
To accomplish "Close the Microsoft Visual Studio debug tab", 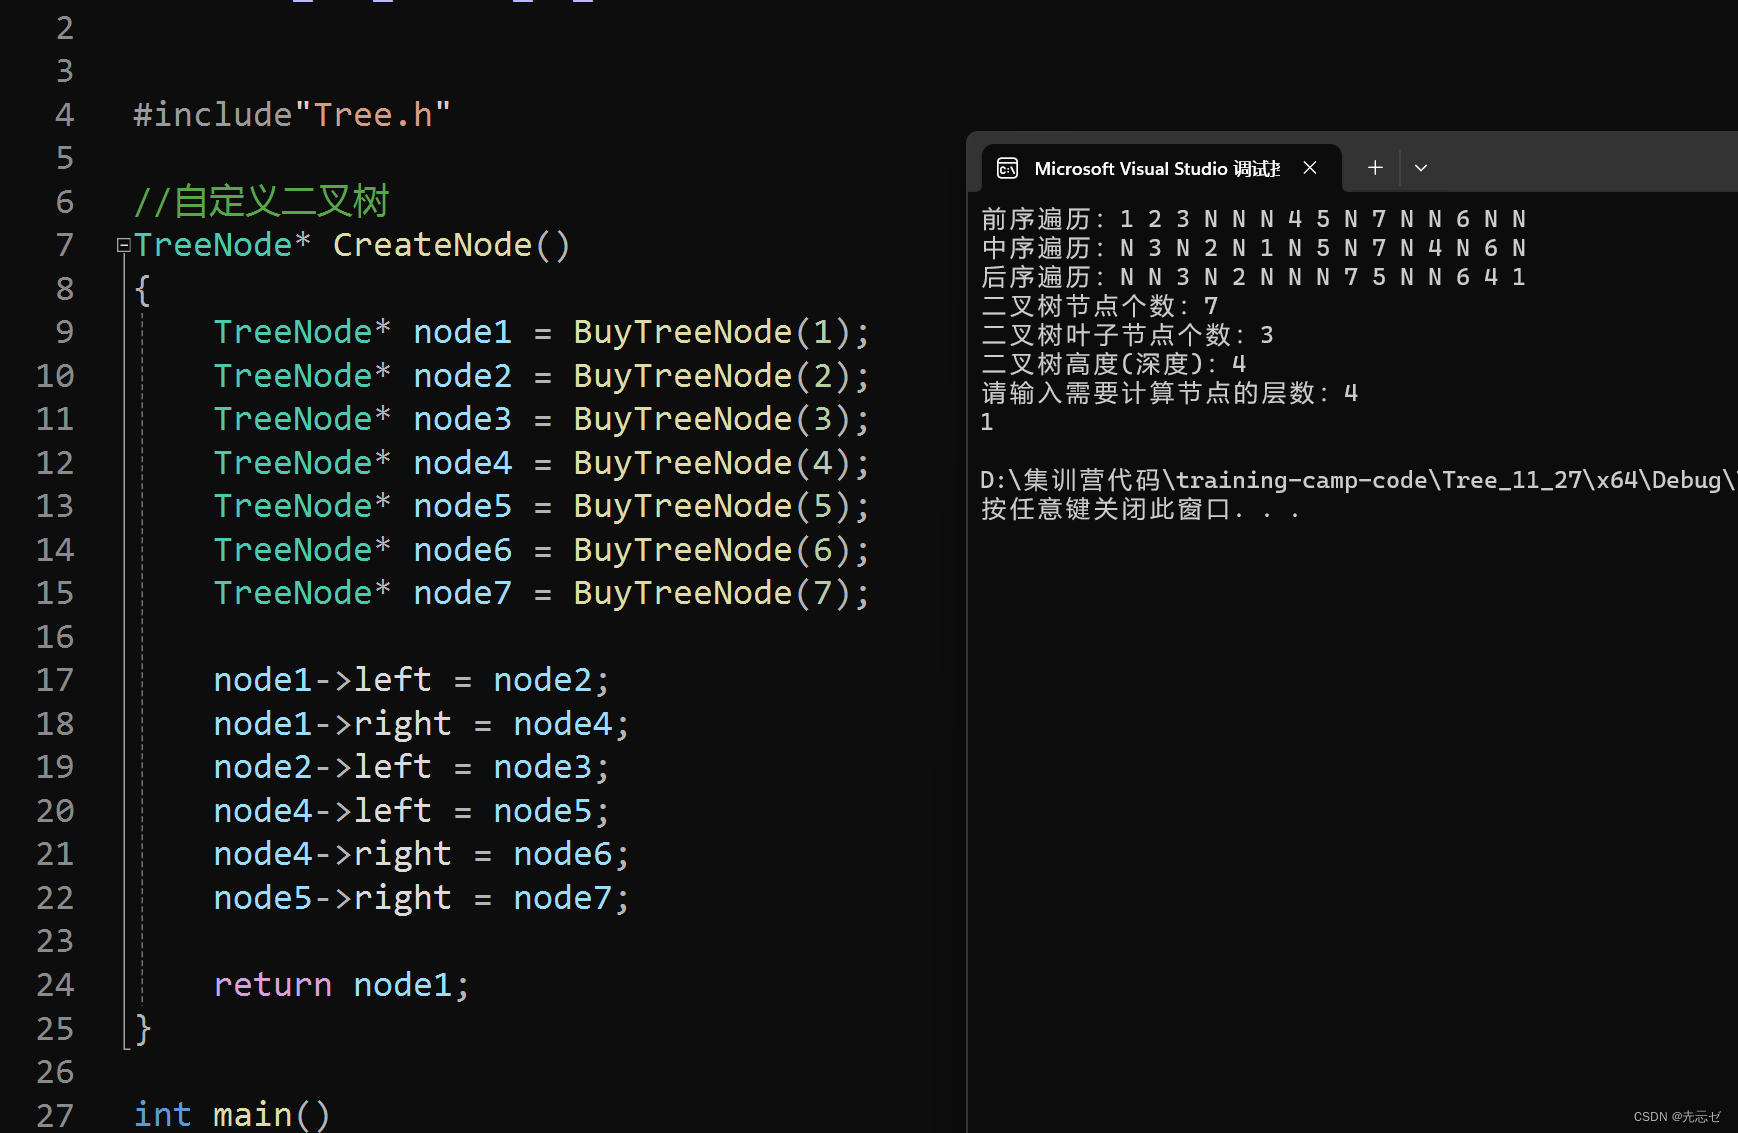I will (x=1309, y=168).
